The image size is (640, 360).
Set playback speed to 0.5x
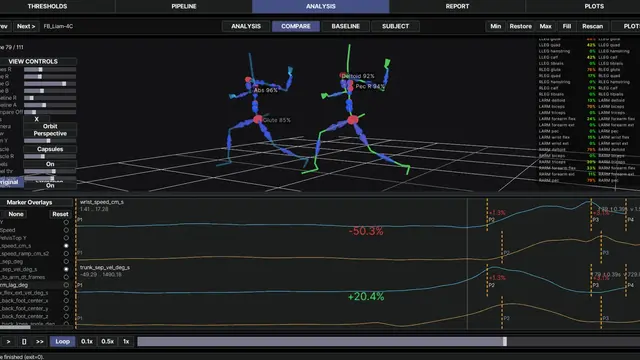tap(107, 342)
